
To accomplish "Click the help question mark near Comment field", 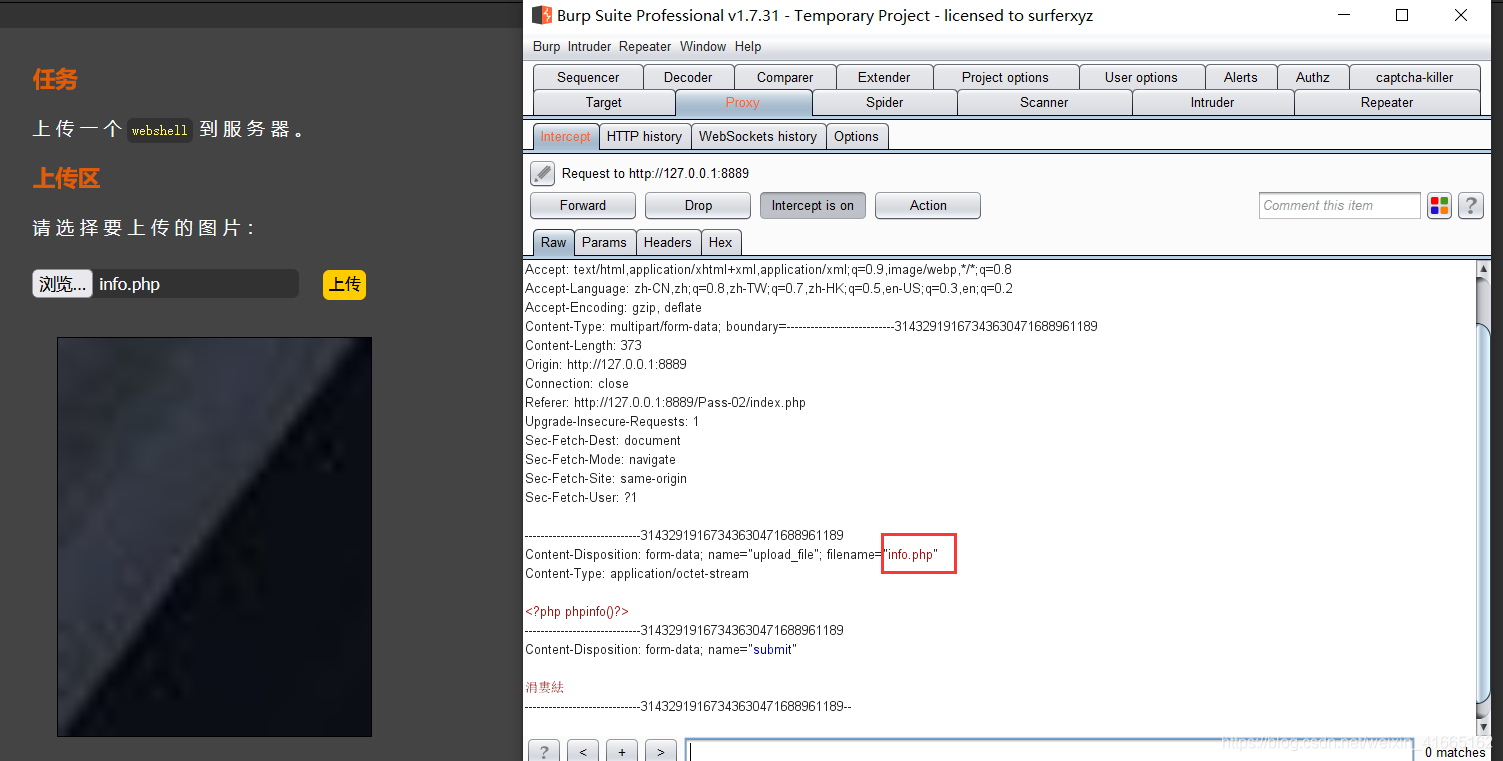I will pyautogui.click(x=1470, y=206).
